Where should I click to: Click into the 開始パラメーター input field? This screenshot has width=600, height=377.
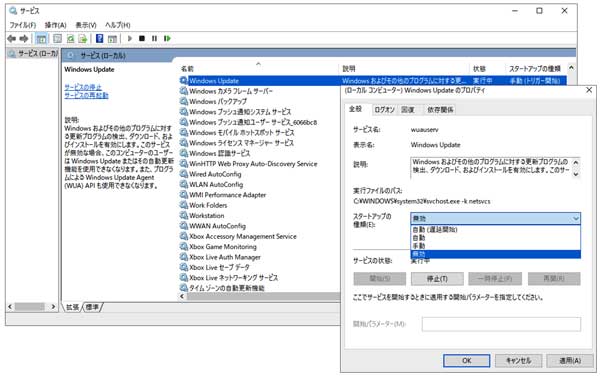coord(501,324)
